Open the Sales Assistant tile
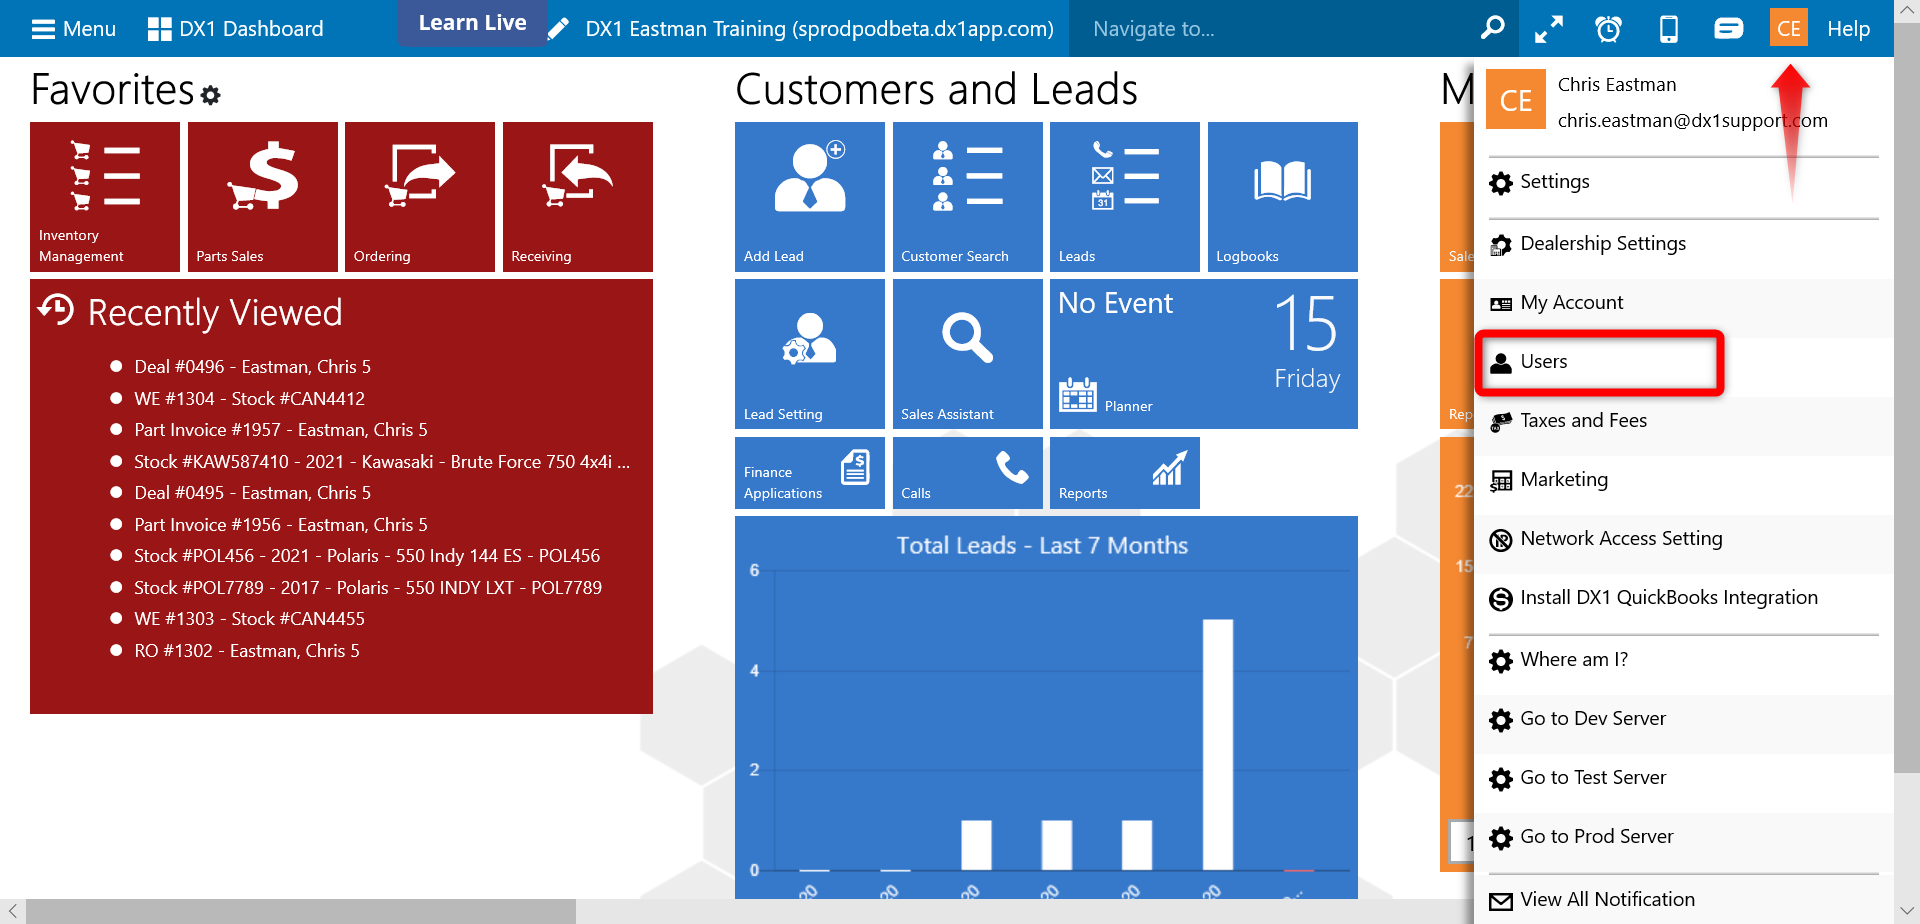The image size is (1920, 924). (968, 354)
